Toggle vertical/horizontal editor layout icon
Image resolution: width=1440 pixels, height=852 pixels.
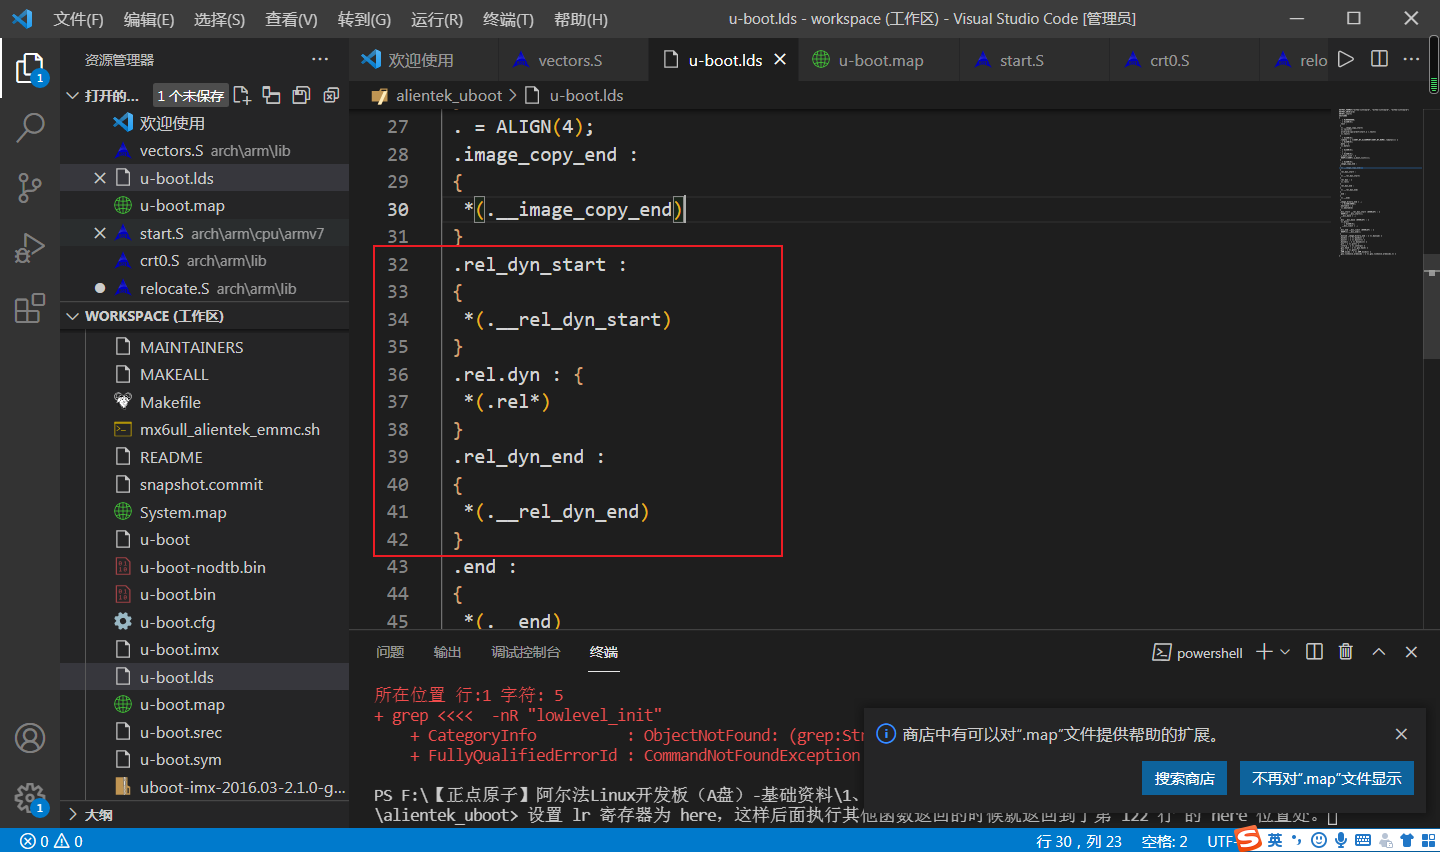[271, 95]
